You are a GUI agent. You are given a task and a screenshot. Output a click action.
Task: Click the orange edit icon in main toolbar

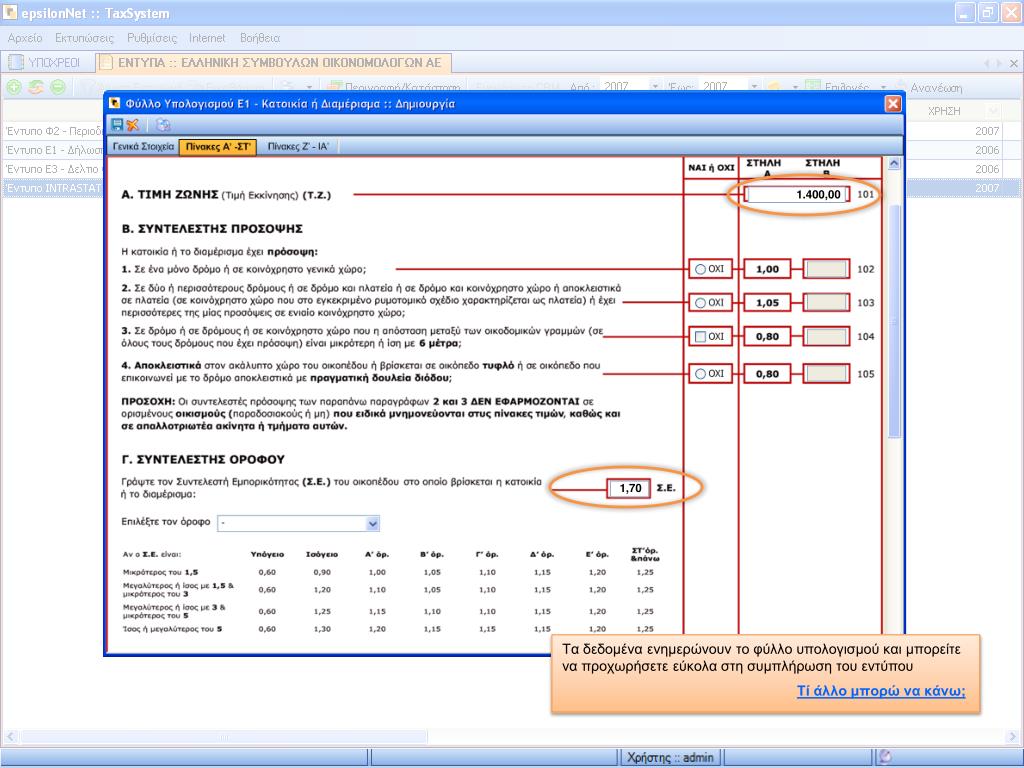36,86
